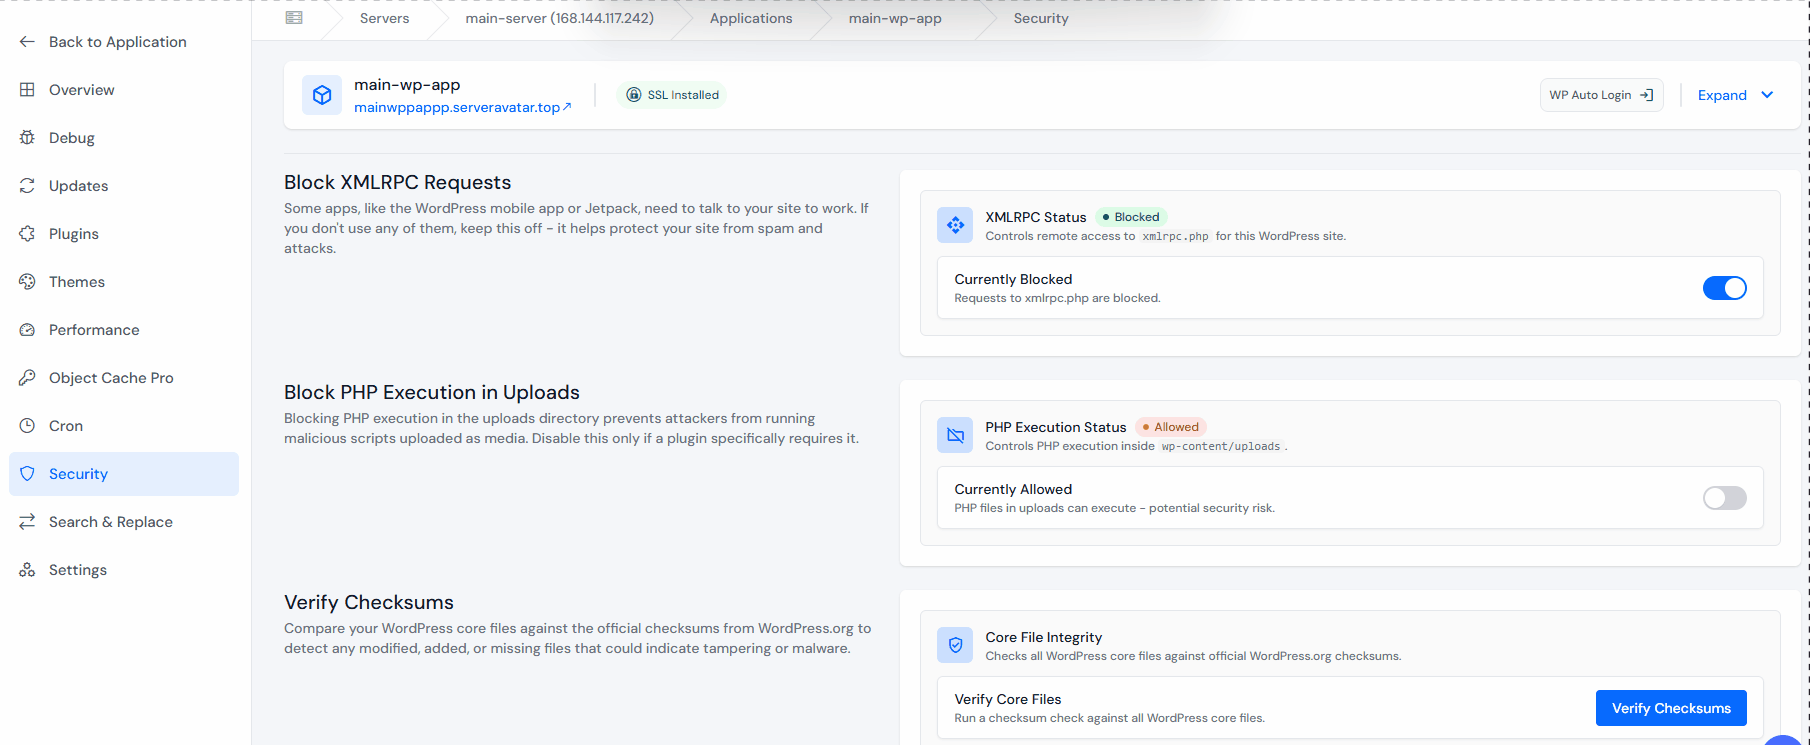Click Security in the breadcrumb
1810x745 pixels.
tap(1041, 18)
